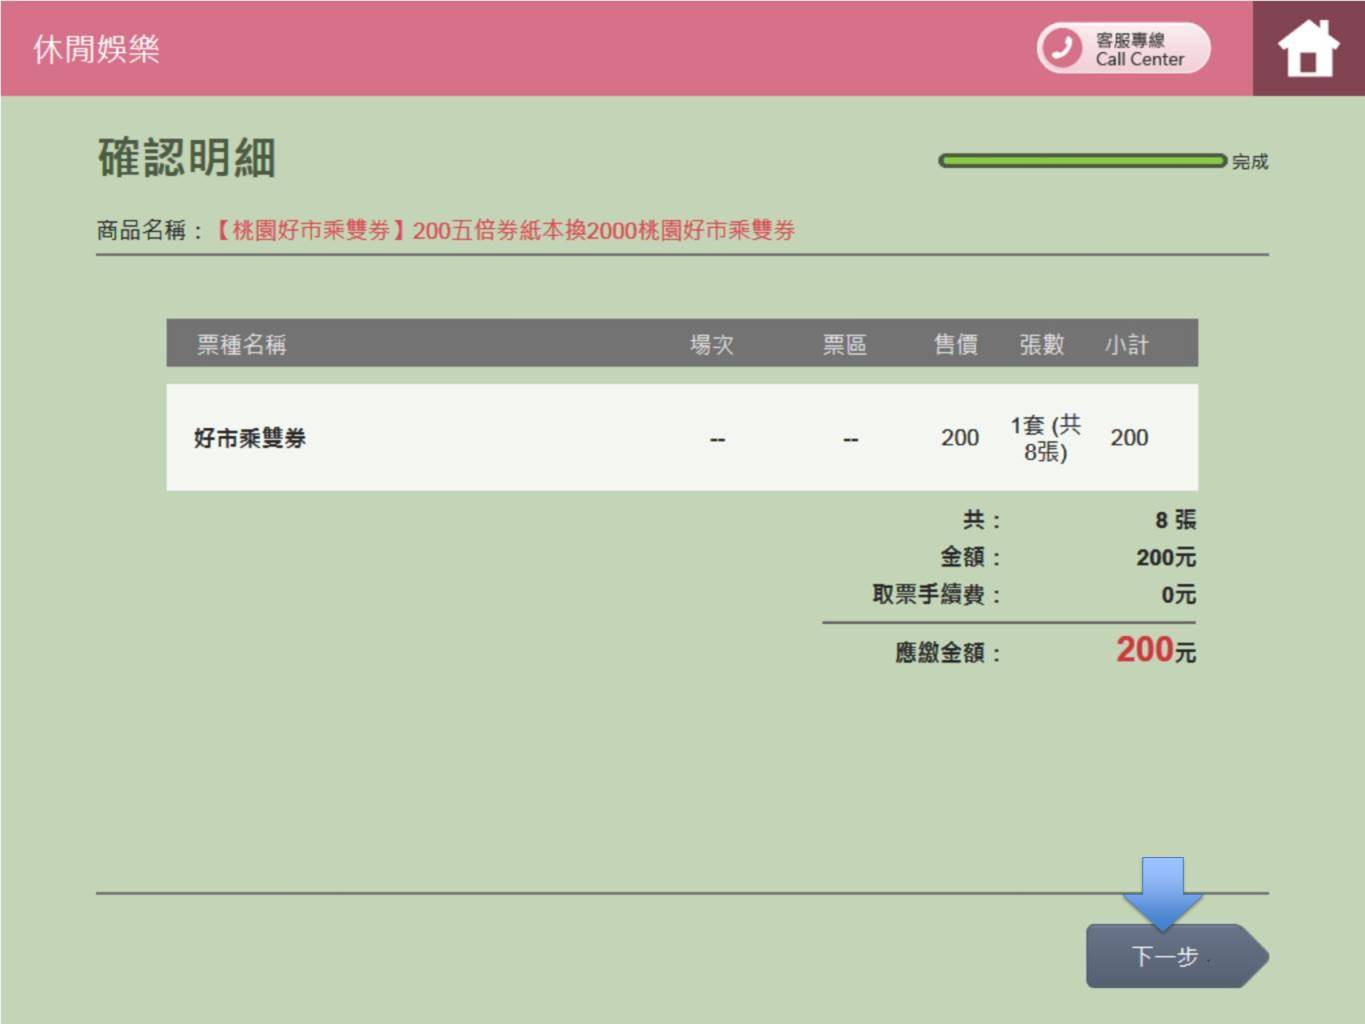This screenshot has width=1365, height=1024.
Task: Go to the home screen via house icon
Action: (x=1307, y=48)
